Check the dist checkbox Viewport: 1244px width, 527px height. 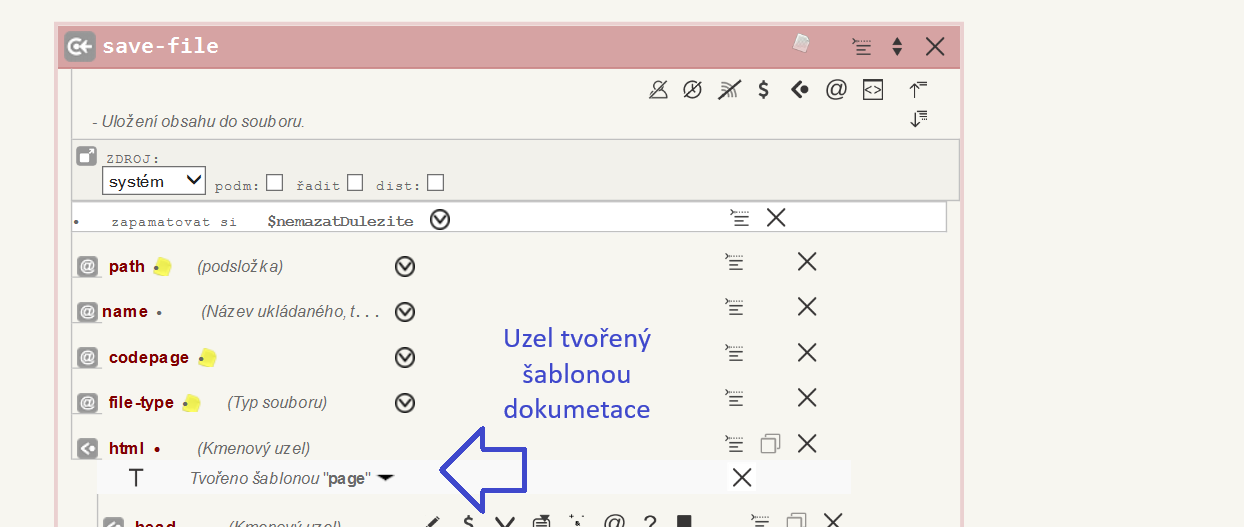(x=435, y=183)
